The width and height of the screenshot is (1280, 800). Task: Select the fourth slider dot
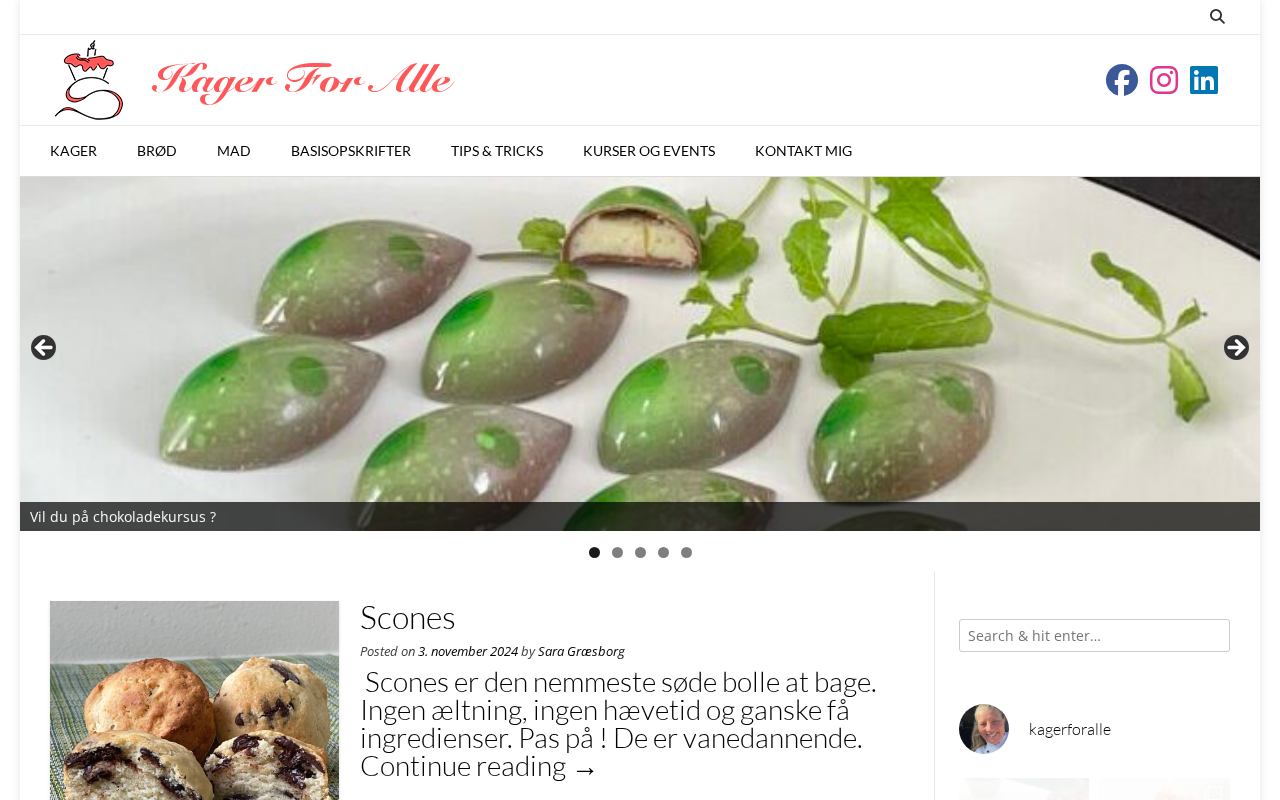pos(663,553)
